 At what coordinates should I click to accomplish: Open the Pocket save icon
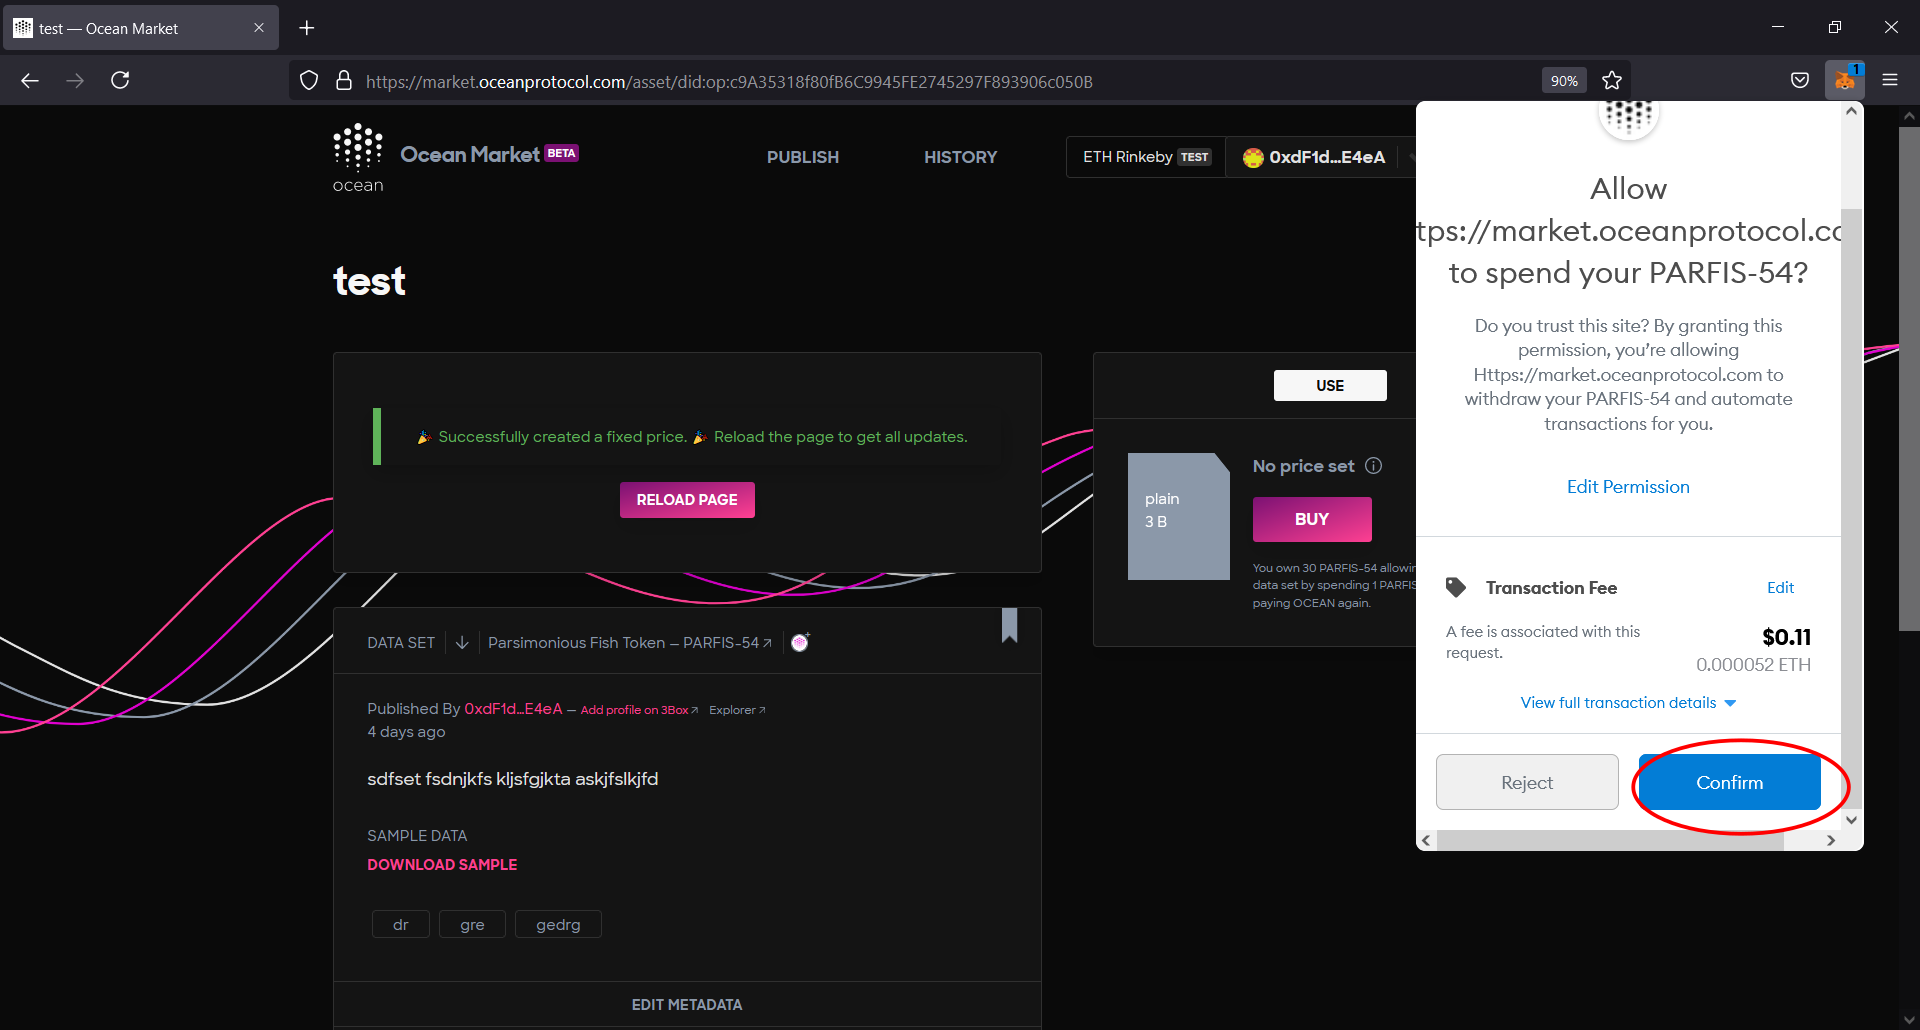tap(1800, 81)
